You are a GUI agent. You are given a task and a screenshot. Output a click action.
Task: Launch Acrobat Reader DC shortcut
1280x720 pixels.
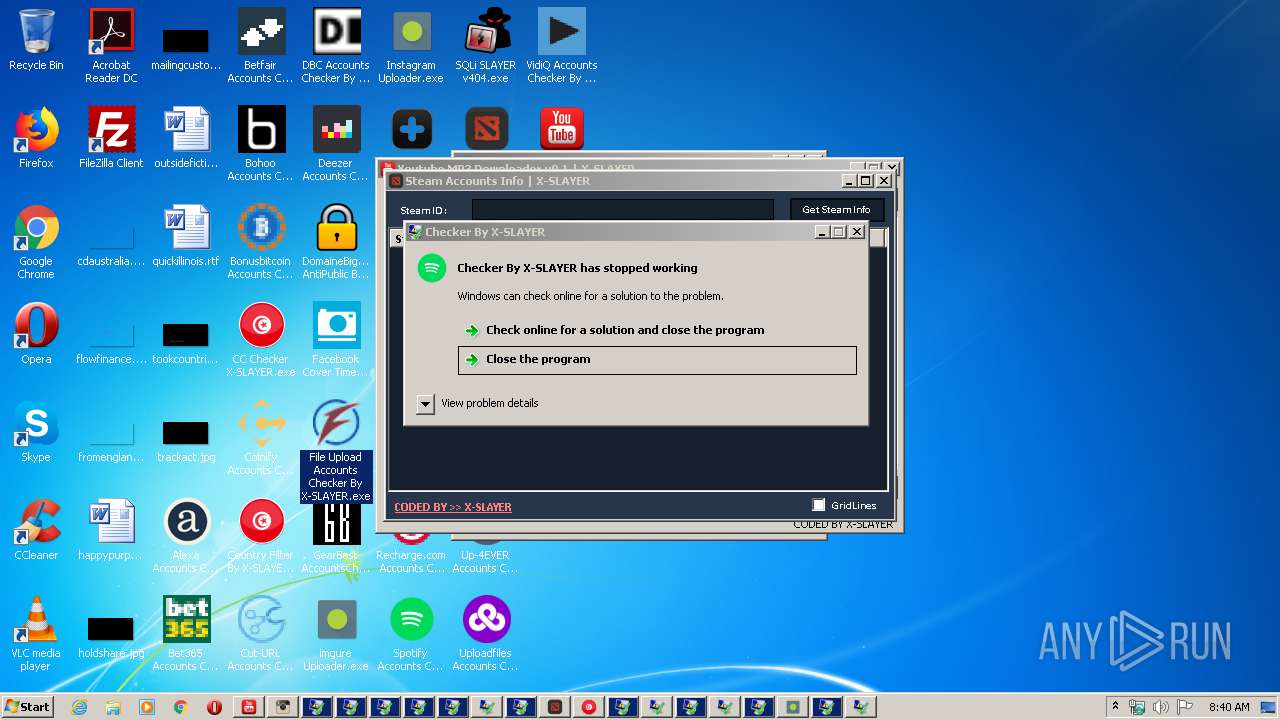click(x=111, y=45)
